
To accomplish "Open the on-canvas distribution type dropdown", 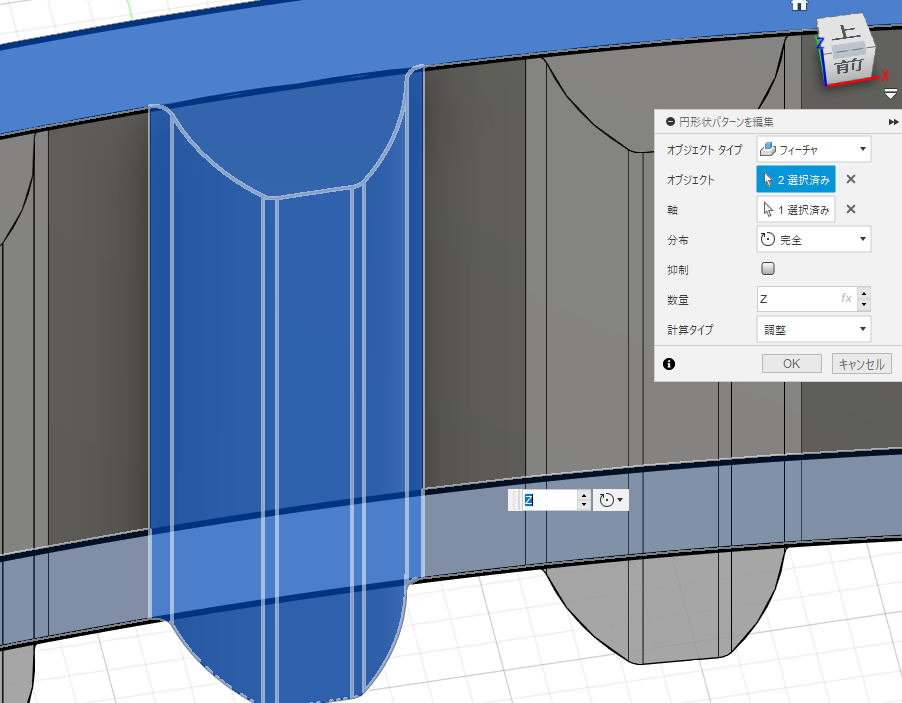I will [611, 500].
